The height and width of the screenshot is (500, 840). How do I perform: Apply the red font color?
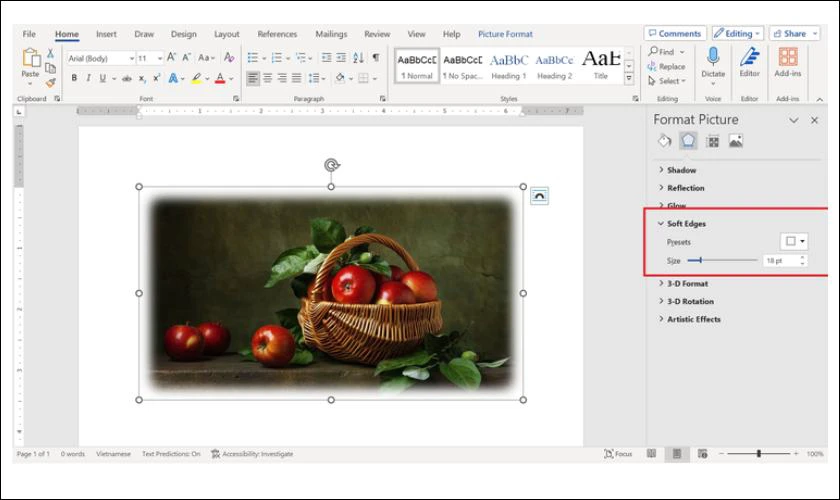(220, 79)
